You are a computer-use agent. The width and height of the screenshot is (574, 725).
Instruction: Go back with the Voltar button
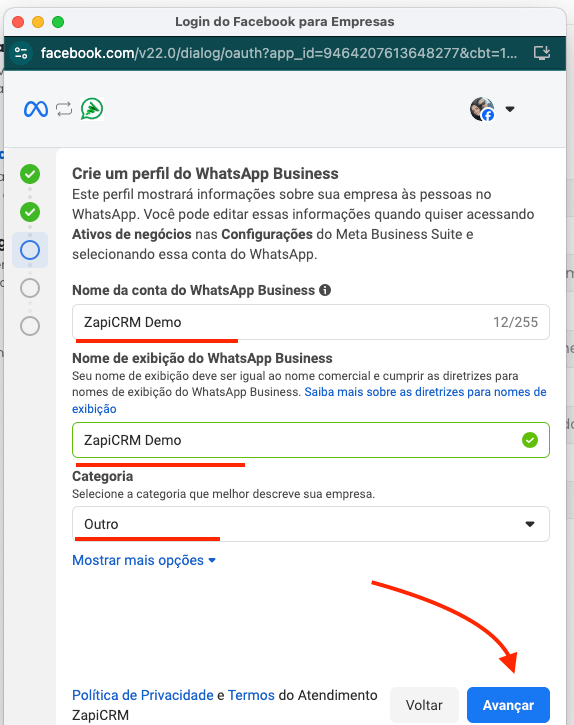click(x=424, y=705)
